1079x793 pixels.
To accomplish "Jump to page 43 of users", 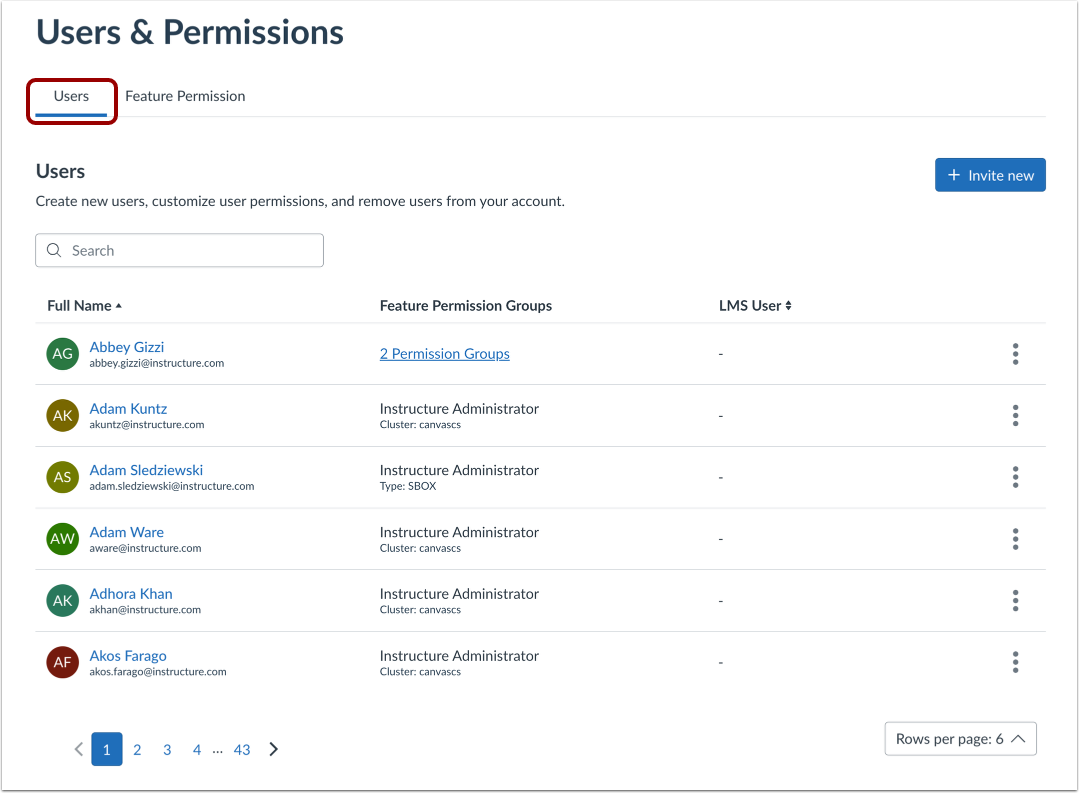I will pos(242,748).
